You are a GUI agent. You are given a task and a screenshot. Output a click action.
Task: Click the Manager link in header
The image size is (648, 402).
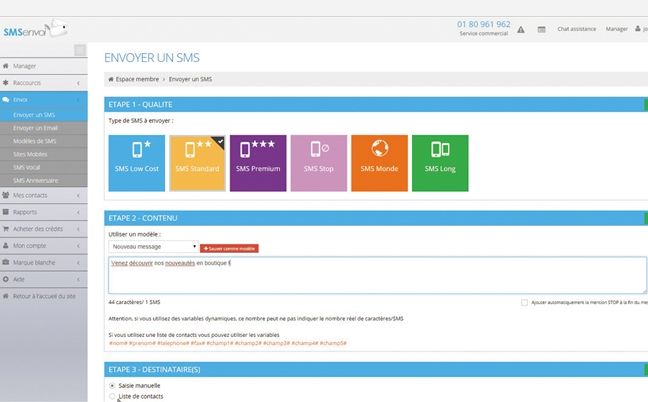tap(617, 29)
